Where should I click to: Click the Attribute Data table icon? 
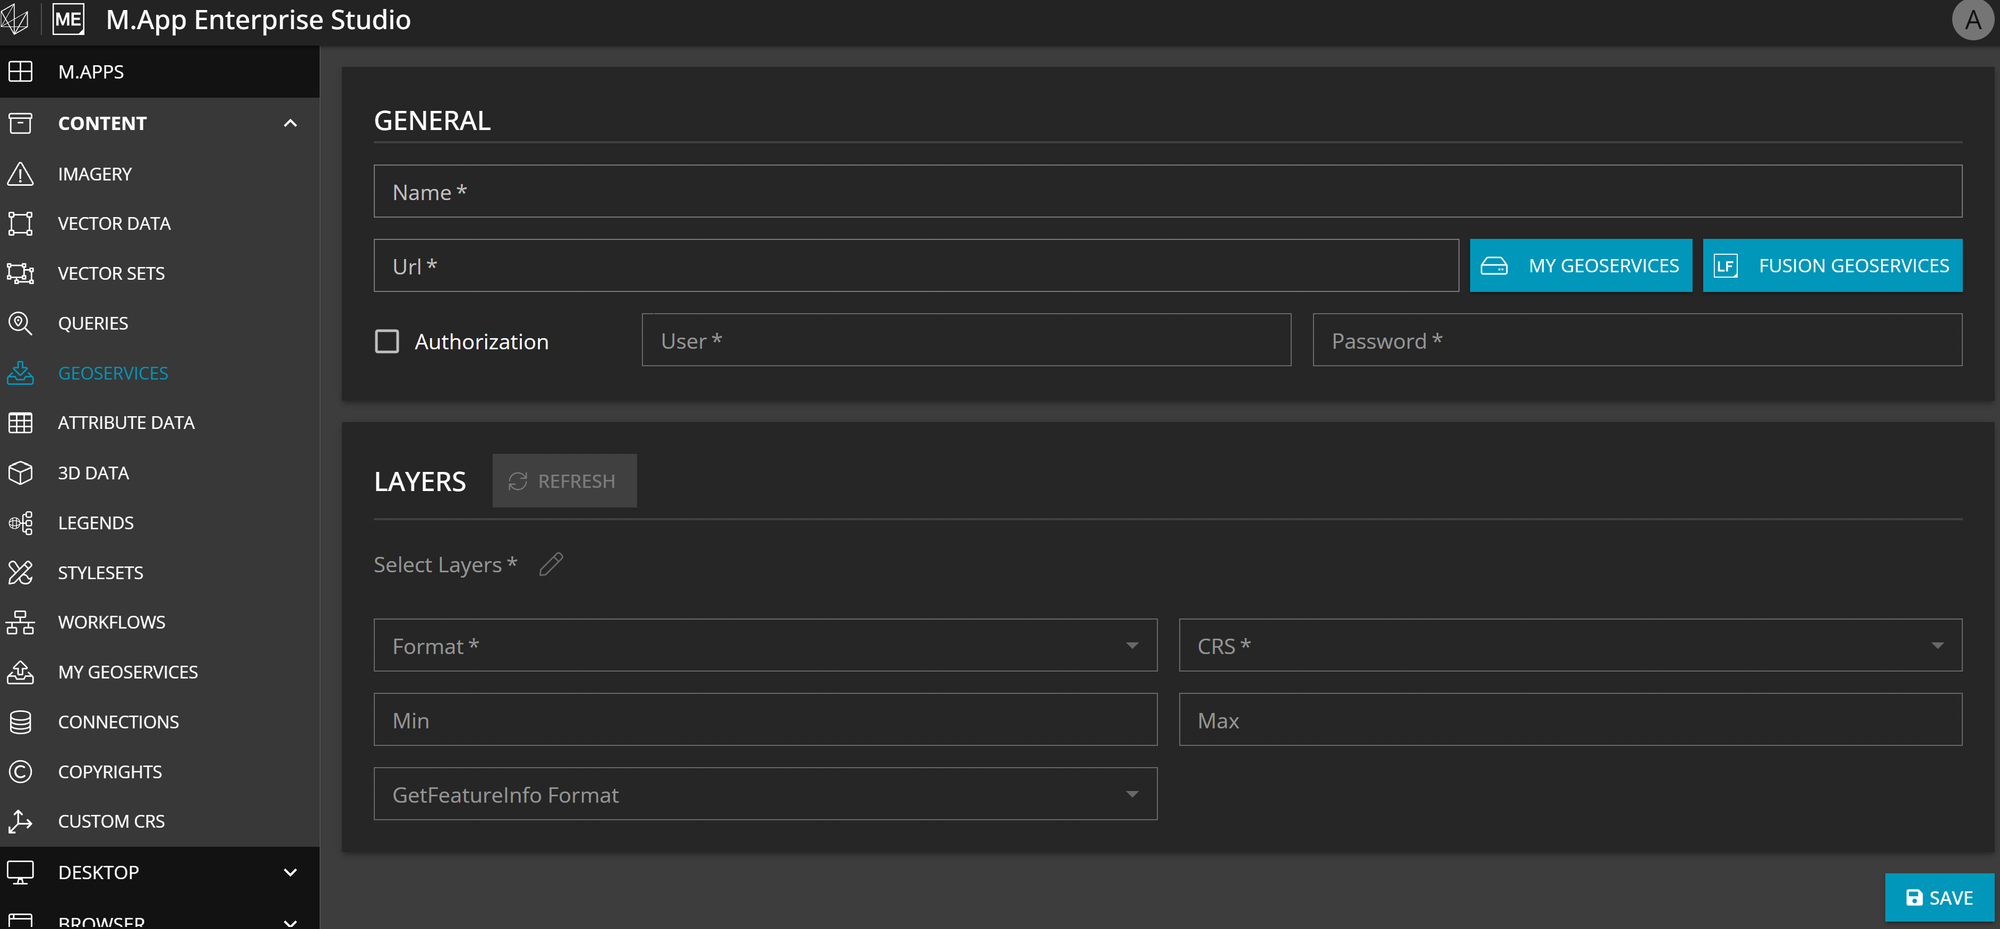point(20,423)
